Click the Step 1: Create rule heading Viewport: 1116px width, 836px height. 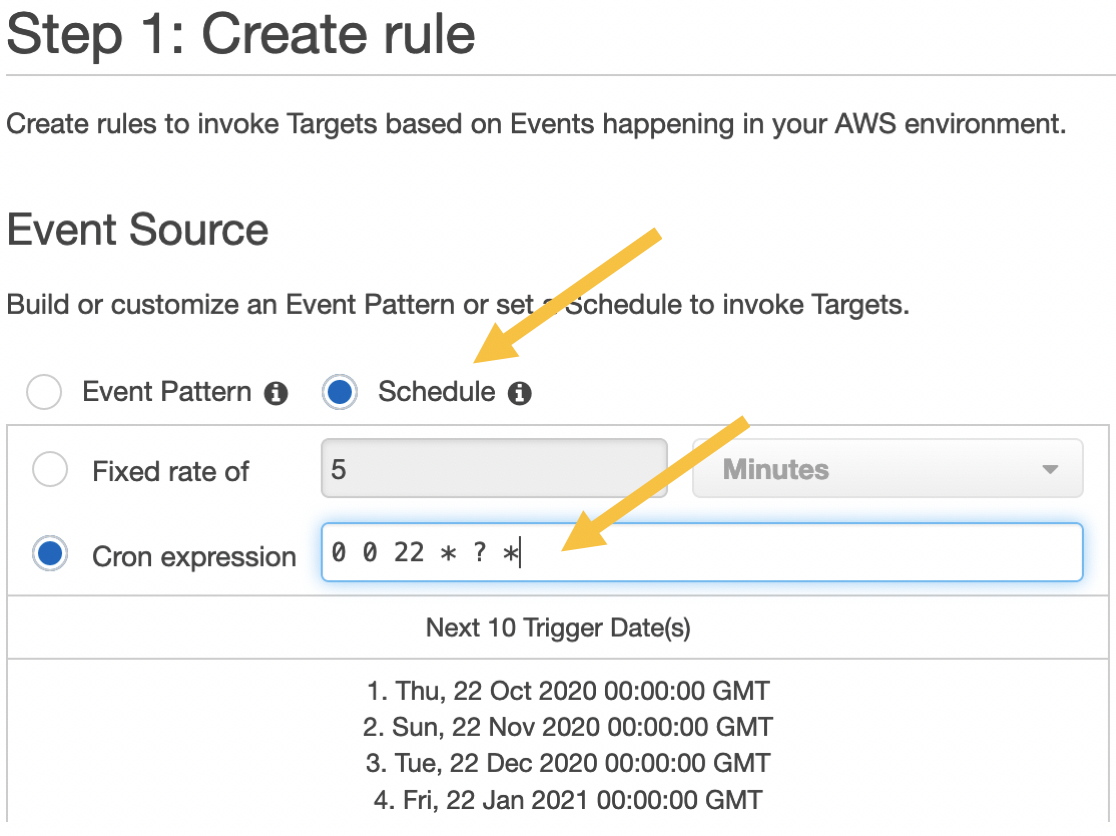pos(241,35)
